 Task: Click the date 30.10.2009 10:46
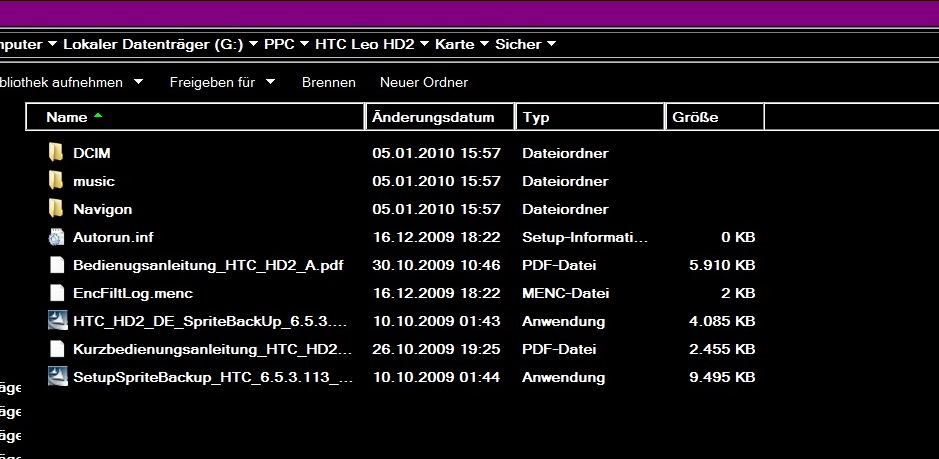coord(436,265)
